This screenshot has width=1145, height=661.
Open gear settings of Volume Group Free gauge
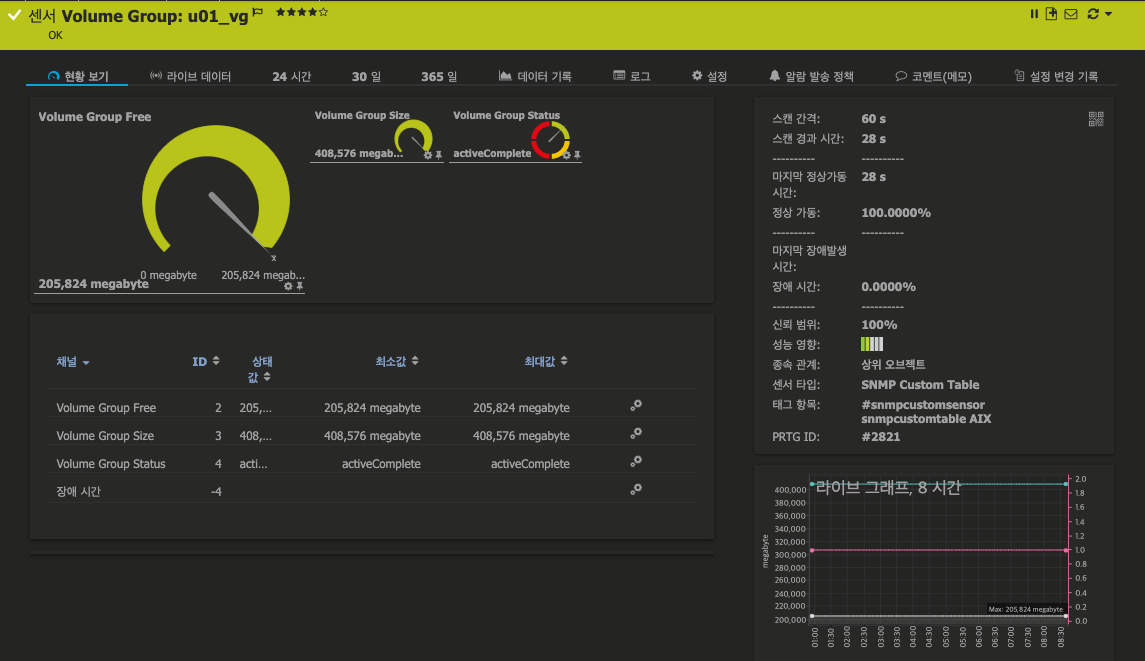(288, 286)
